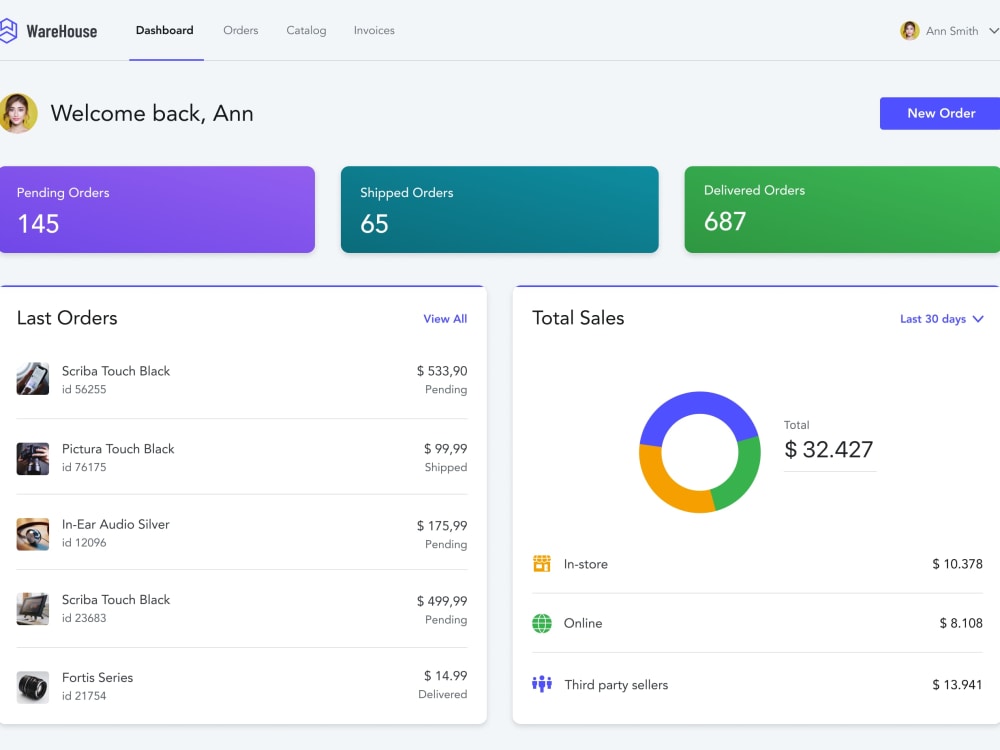
Task: Open the Dashboard tab
Action: click(165, 30)
